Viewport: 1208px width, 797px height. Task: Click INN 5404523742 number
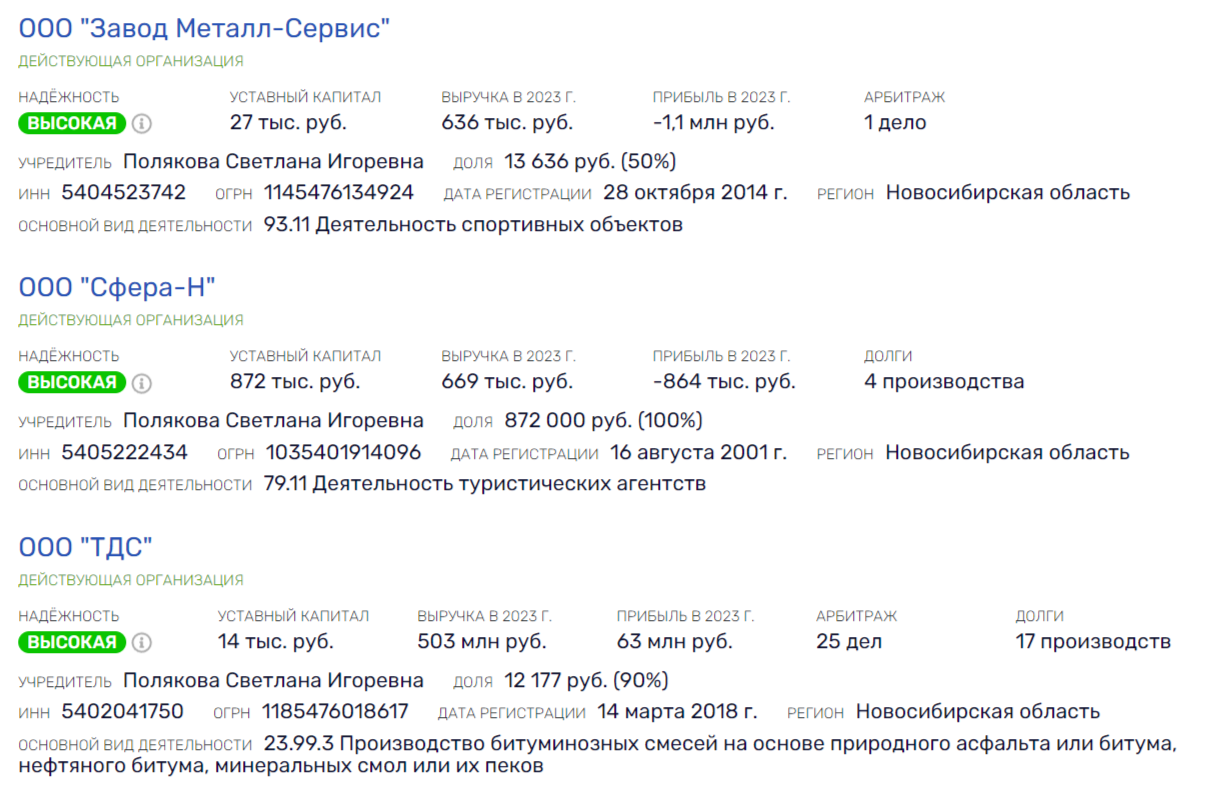(123, 193)
